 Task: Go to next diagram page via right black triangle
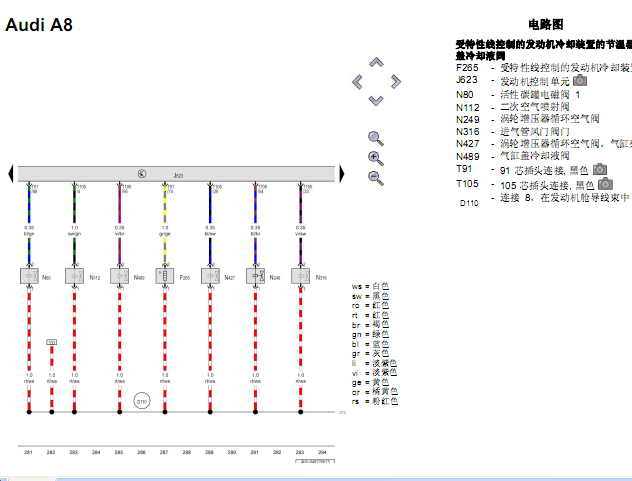click(x=342, y=174)
